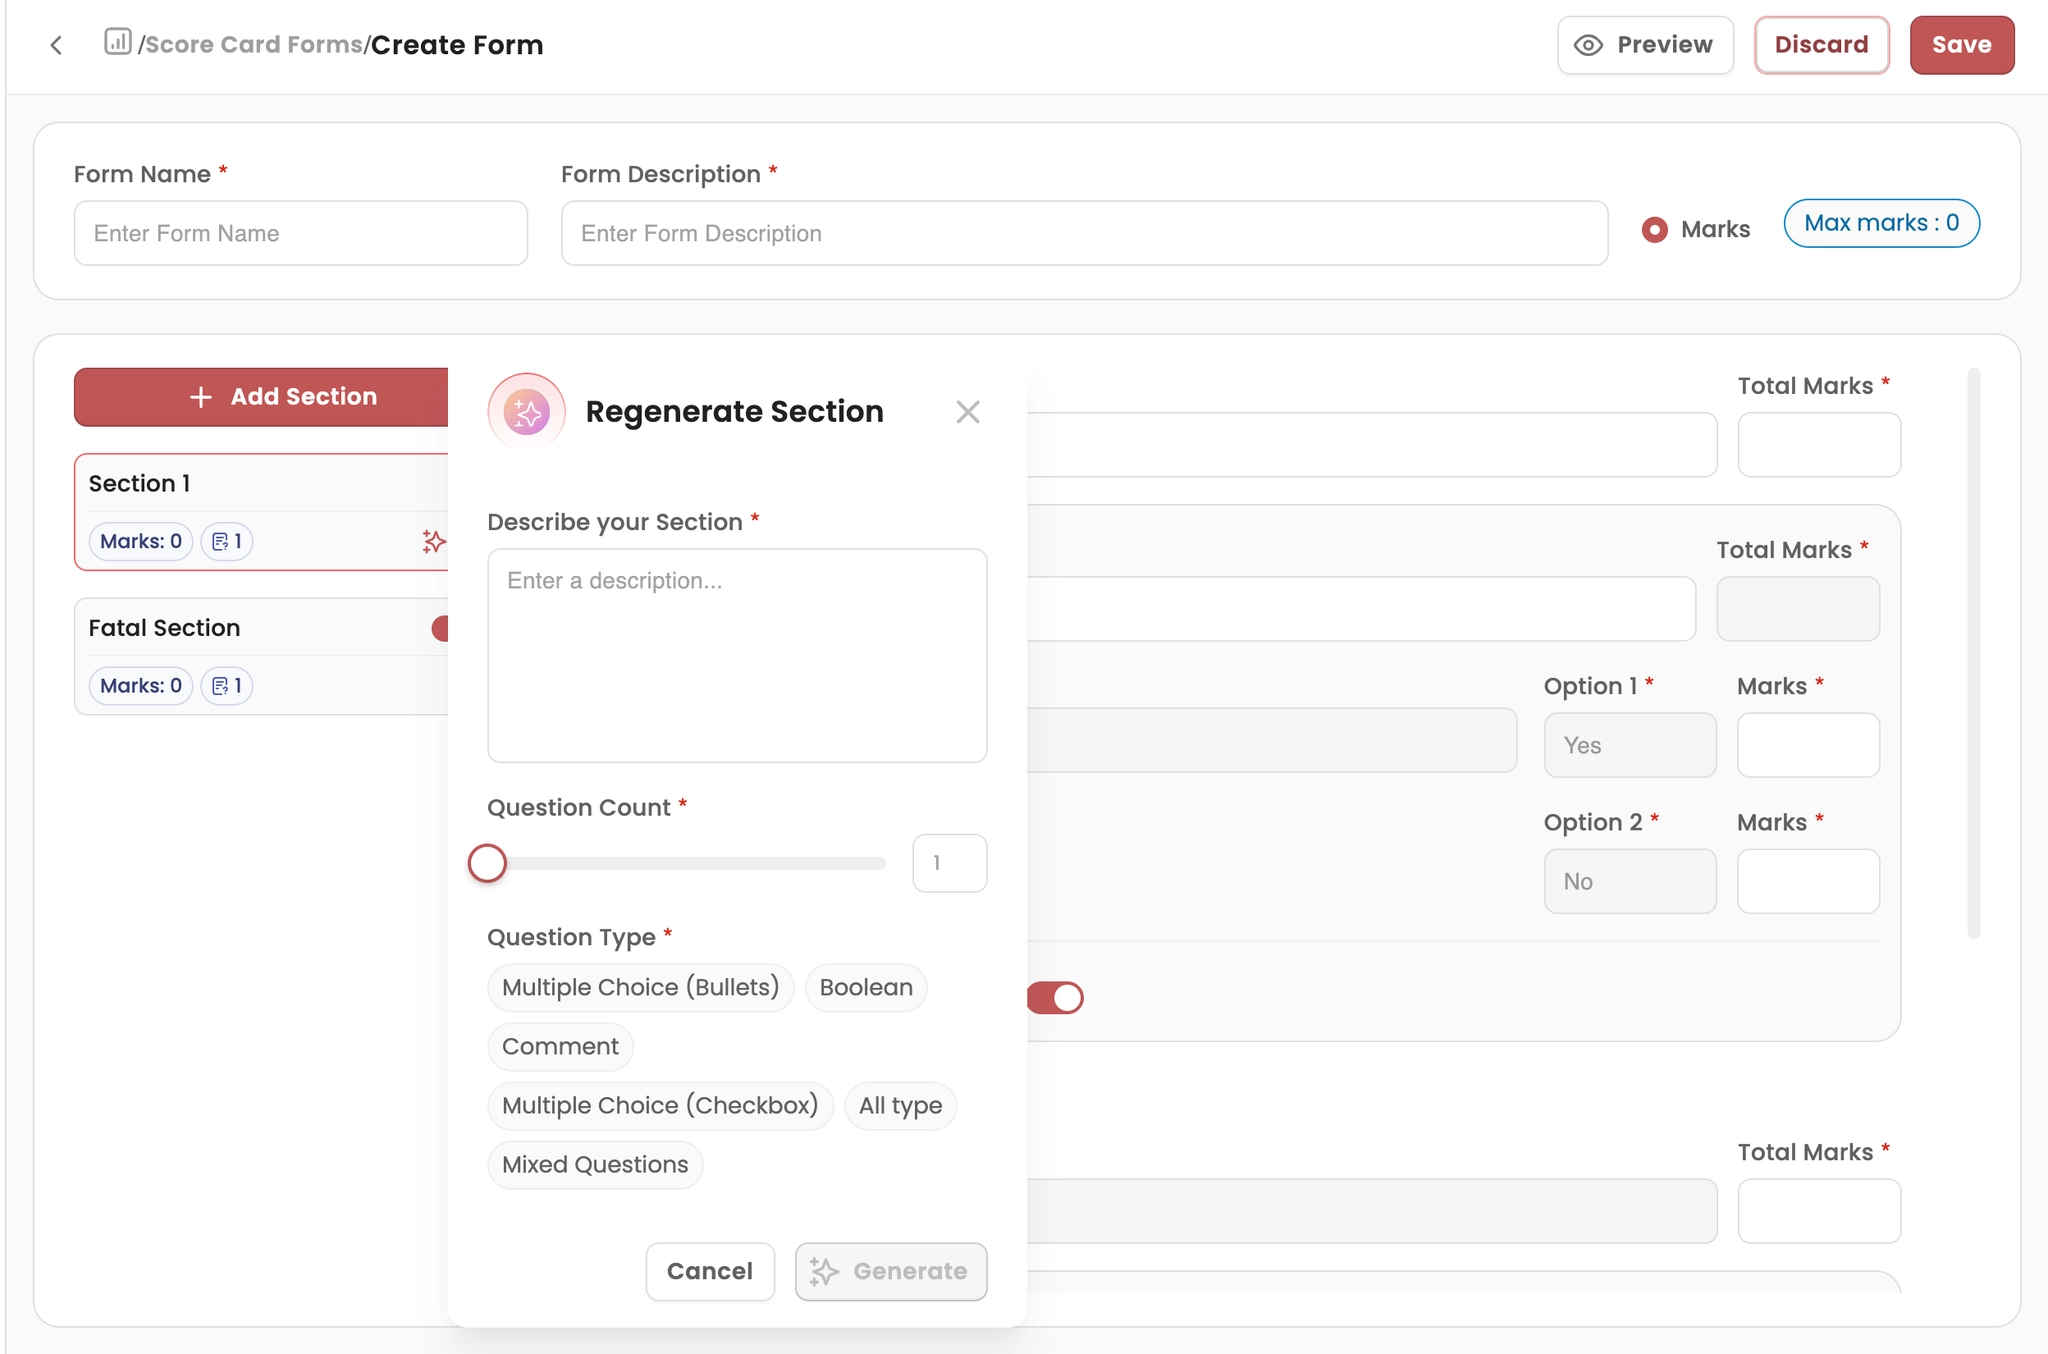Click the sparkle regenerate icon in Section 1
The width and height of the screenshot is (2048, 1354).
click(x=433, y=541)
